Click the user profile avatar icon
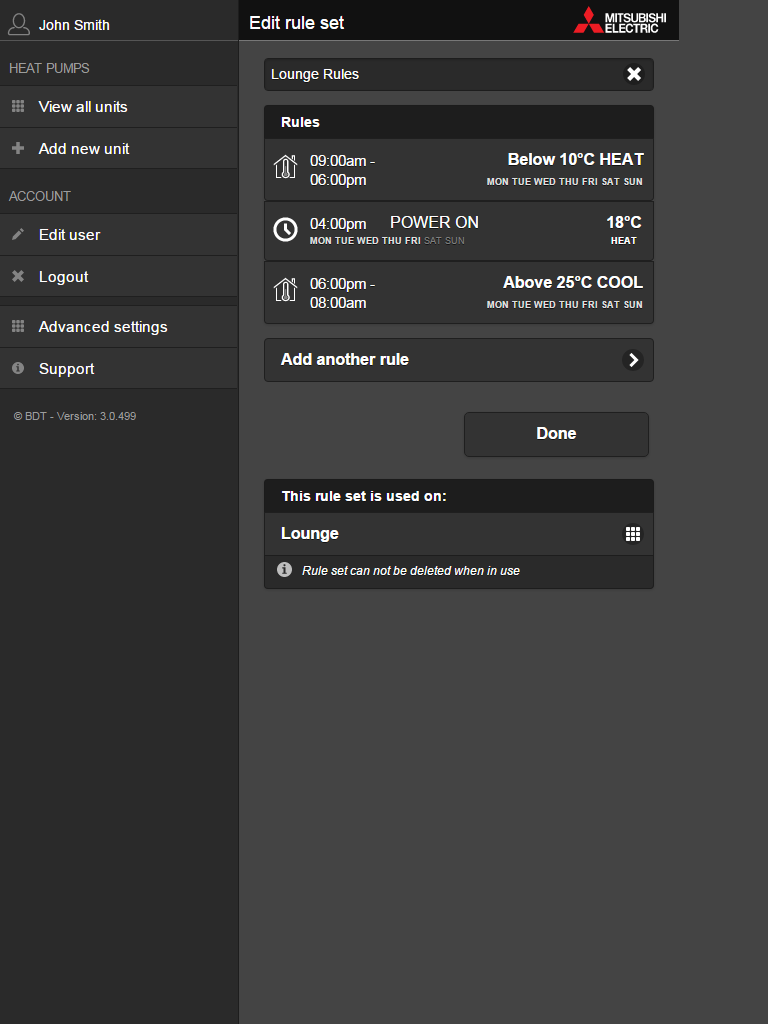This screenshot has height=1024, width=768. (19, 24)
